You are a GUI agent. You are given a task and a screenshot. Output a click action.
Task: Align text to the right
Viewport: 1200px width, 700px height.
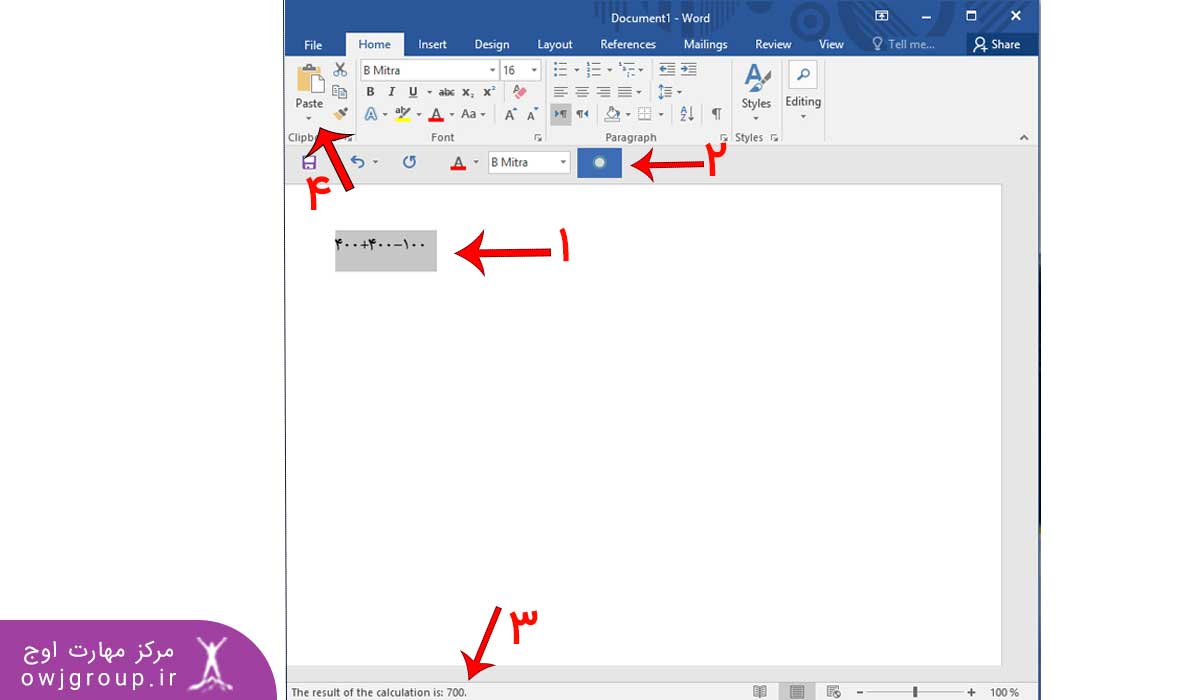coord(603,92)
